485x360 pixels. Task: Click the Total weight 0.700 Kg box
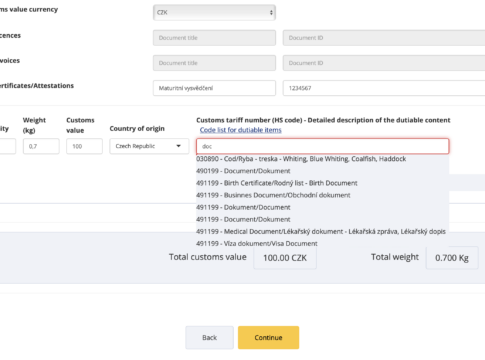[x=452, y=258]
